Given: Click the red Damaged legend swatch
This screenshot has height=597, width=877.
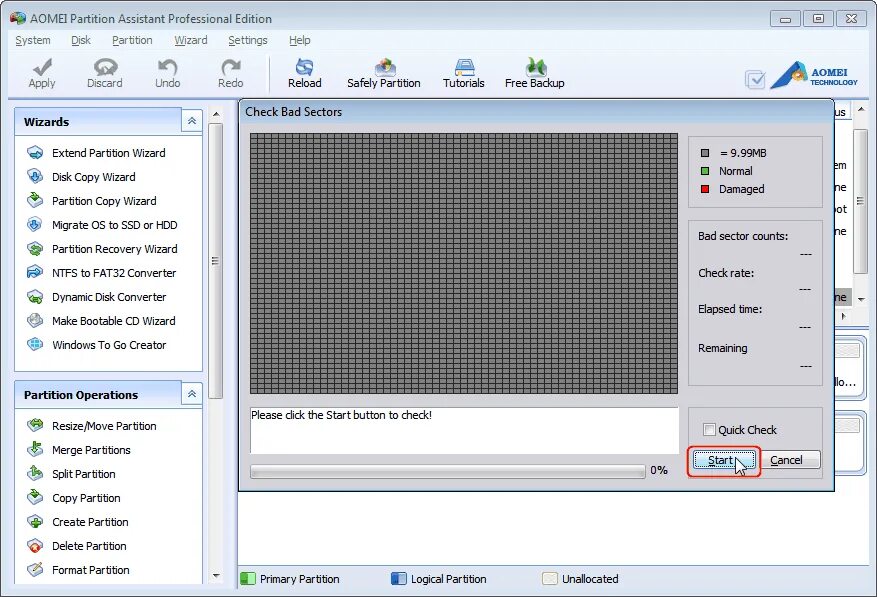Looking at the screenshot, I should click(x=705, y=189).
